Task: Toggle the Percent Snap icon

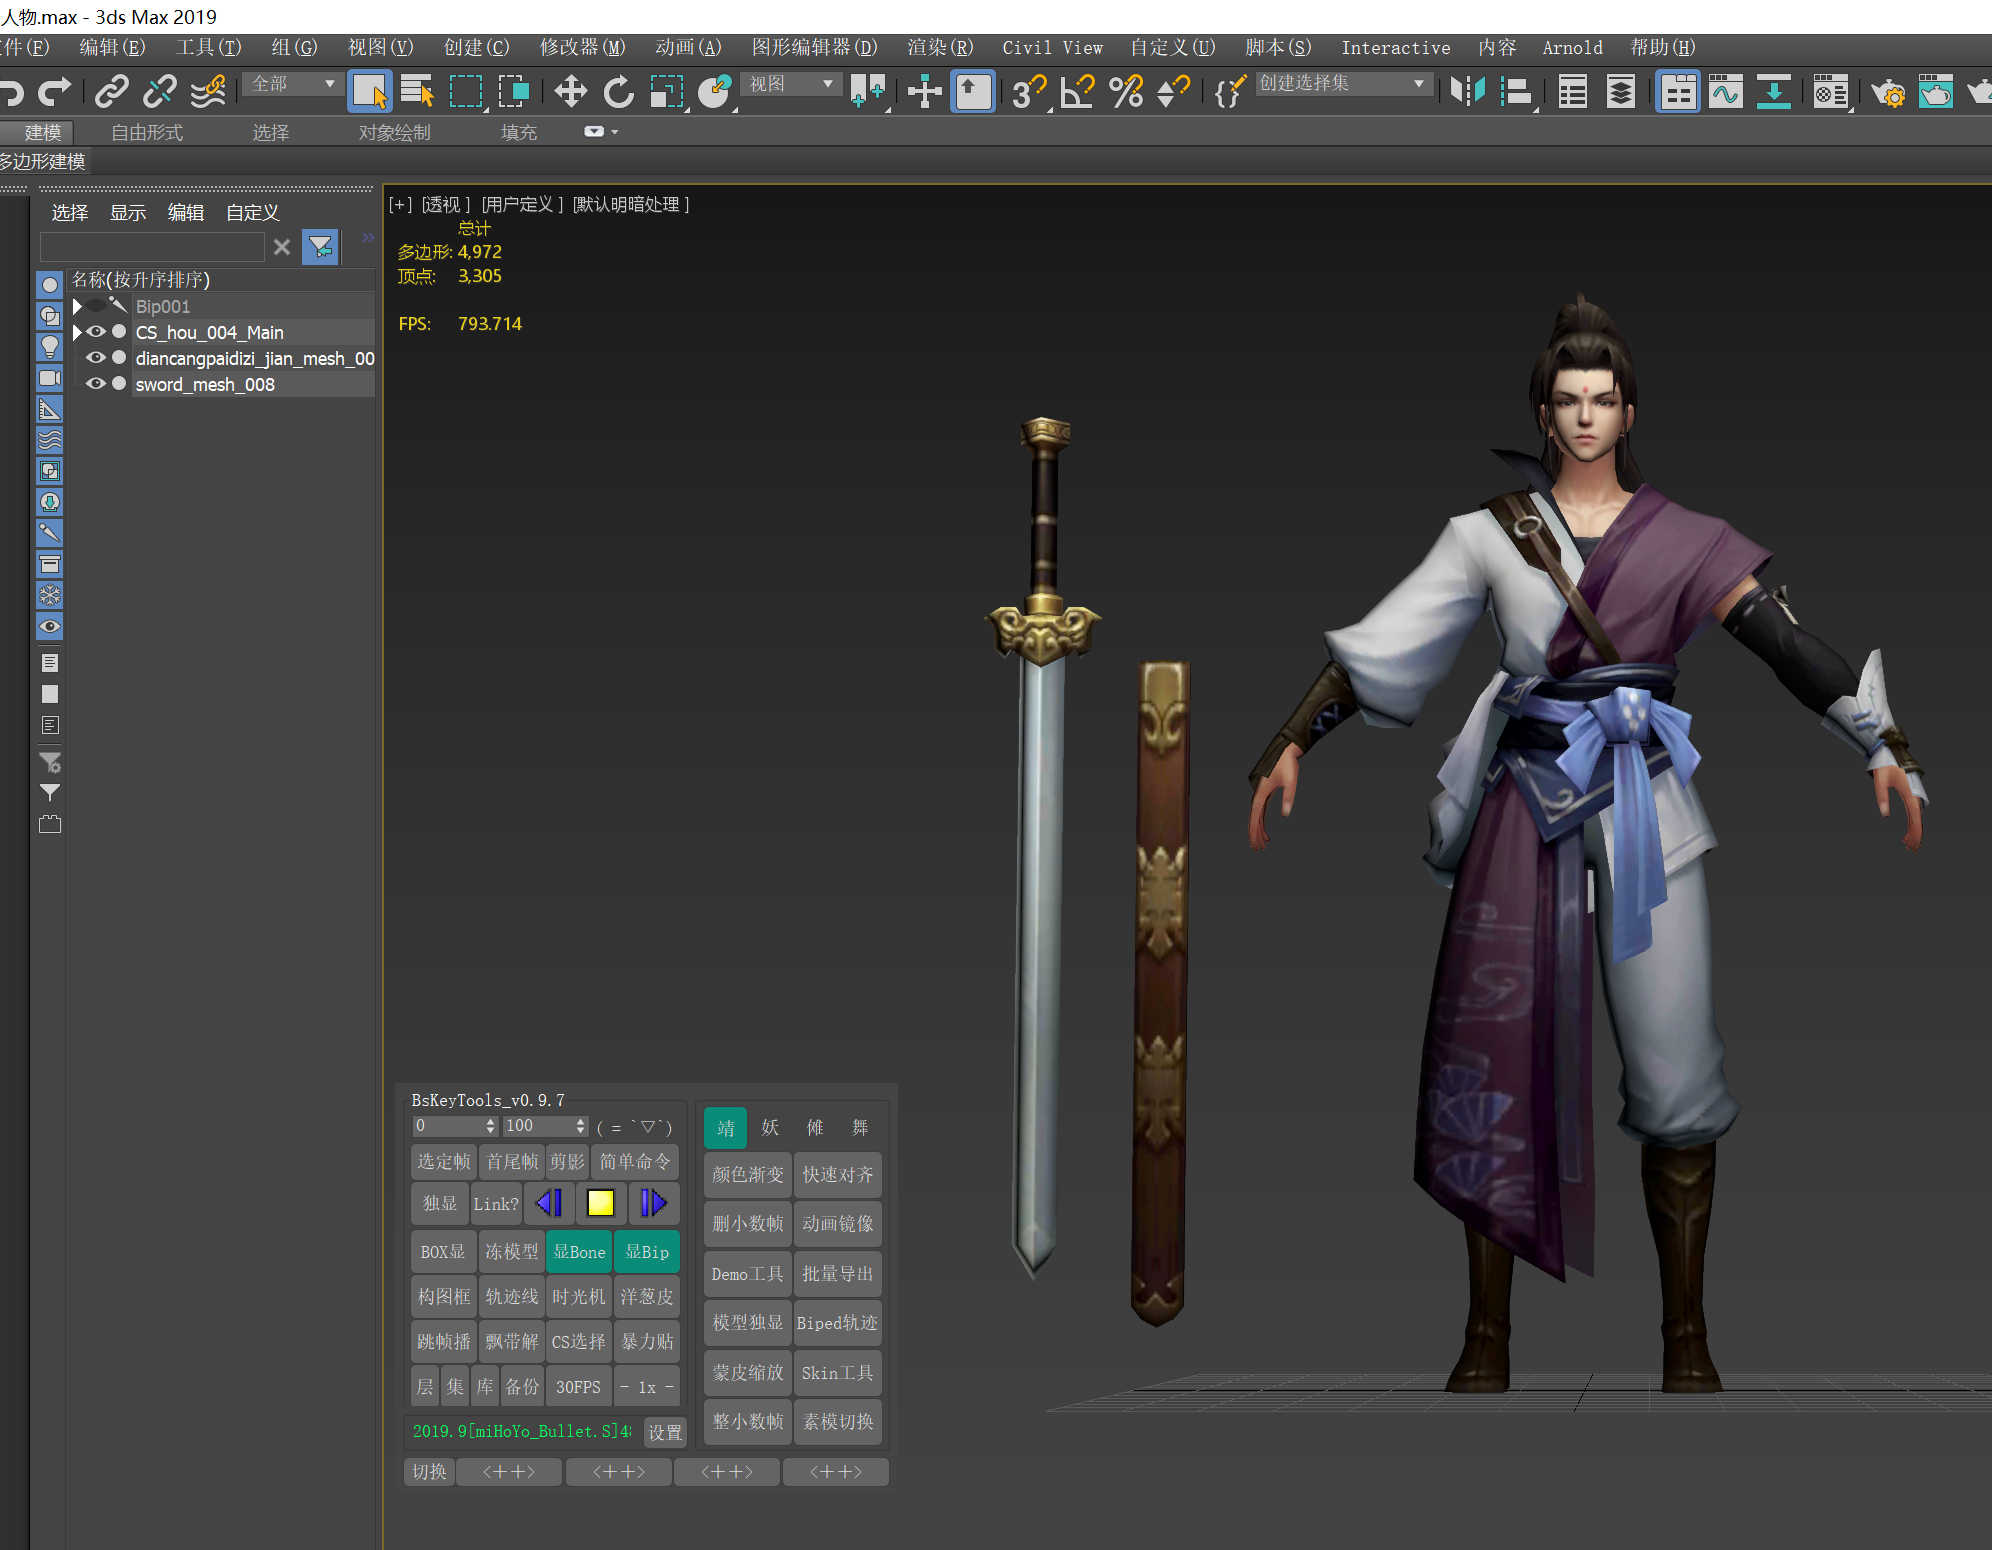Action: [x=1126, y=92]
